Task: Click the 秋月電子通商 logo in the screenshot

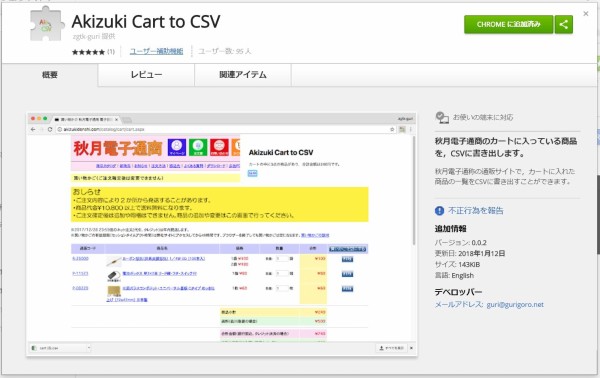Action: coord(118,148)
